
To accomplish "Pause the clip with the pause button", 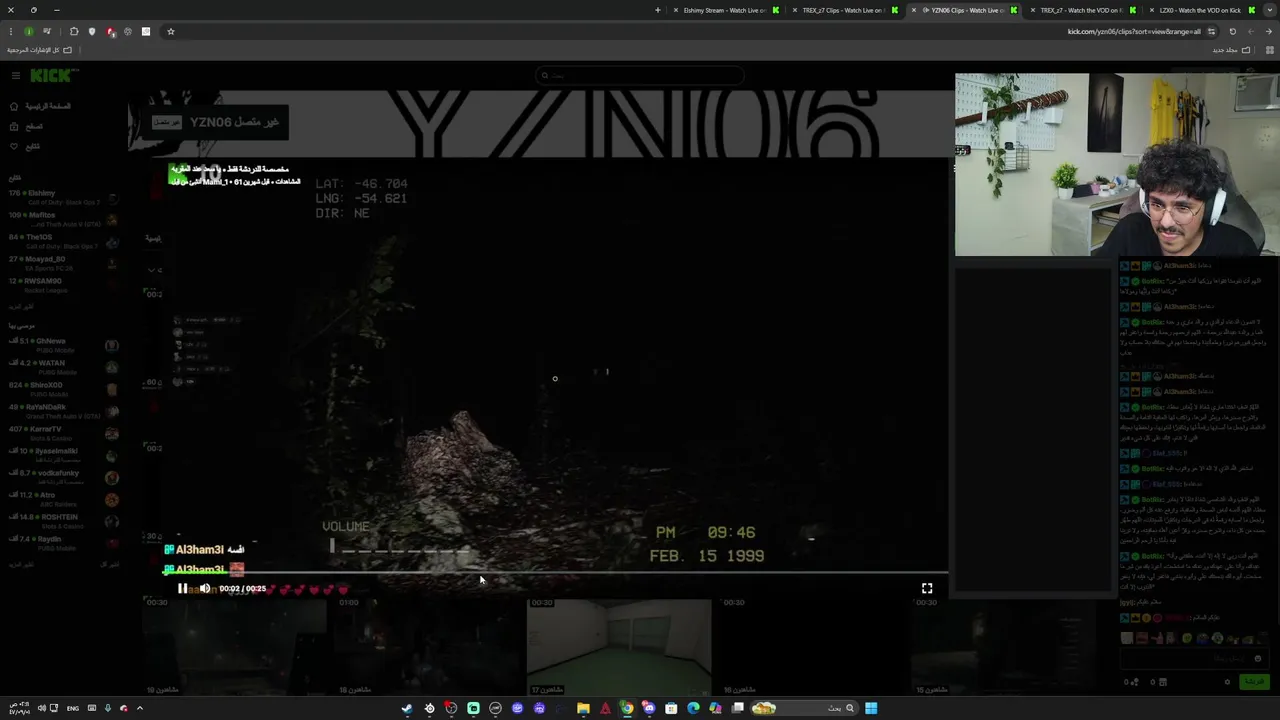I will (x=182, y=589).
